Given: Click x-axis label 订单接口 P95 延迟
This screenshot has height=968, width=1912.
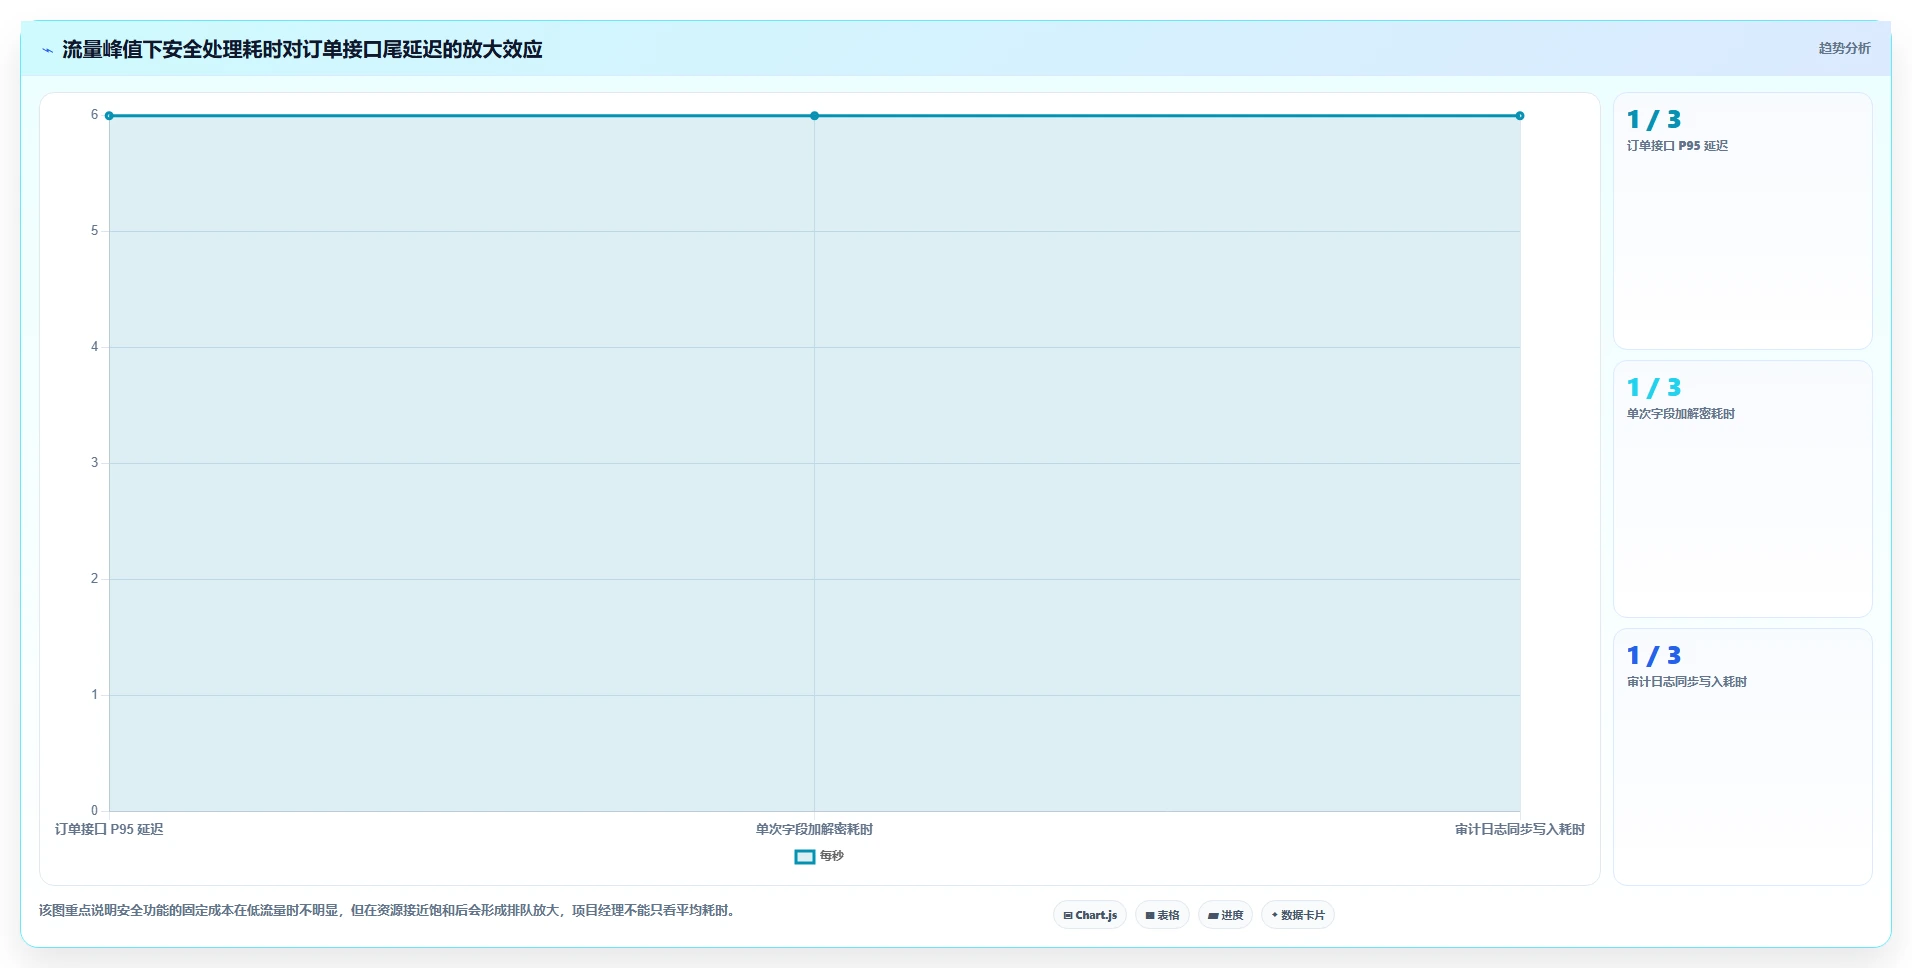Looking at the screenshot, I should pyautogui.click(x=109, y=829).
